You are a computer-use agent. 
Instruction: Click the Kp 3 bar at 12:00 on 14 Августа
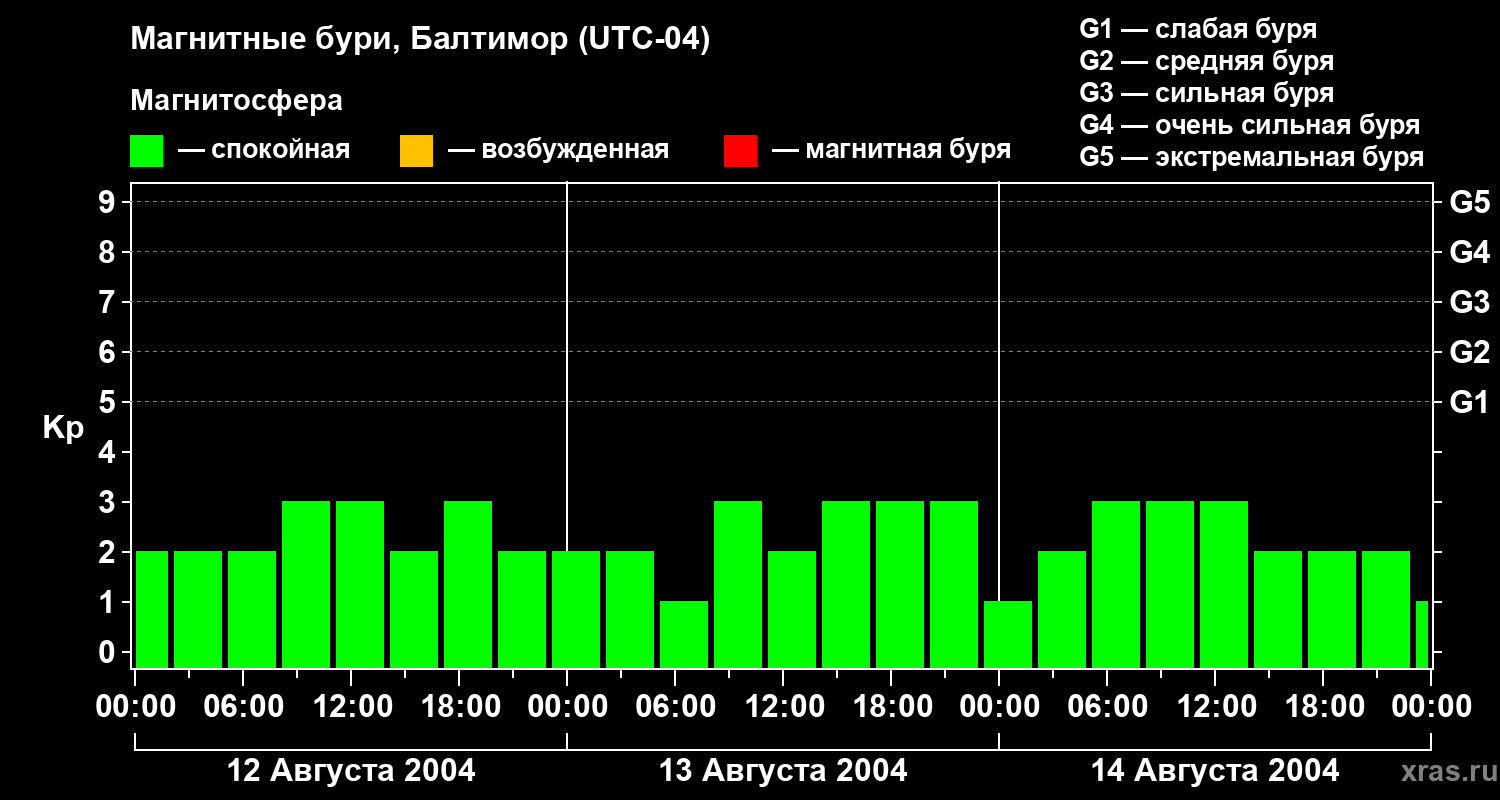(x=1224, y=584)
